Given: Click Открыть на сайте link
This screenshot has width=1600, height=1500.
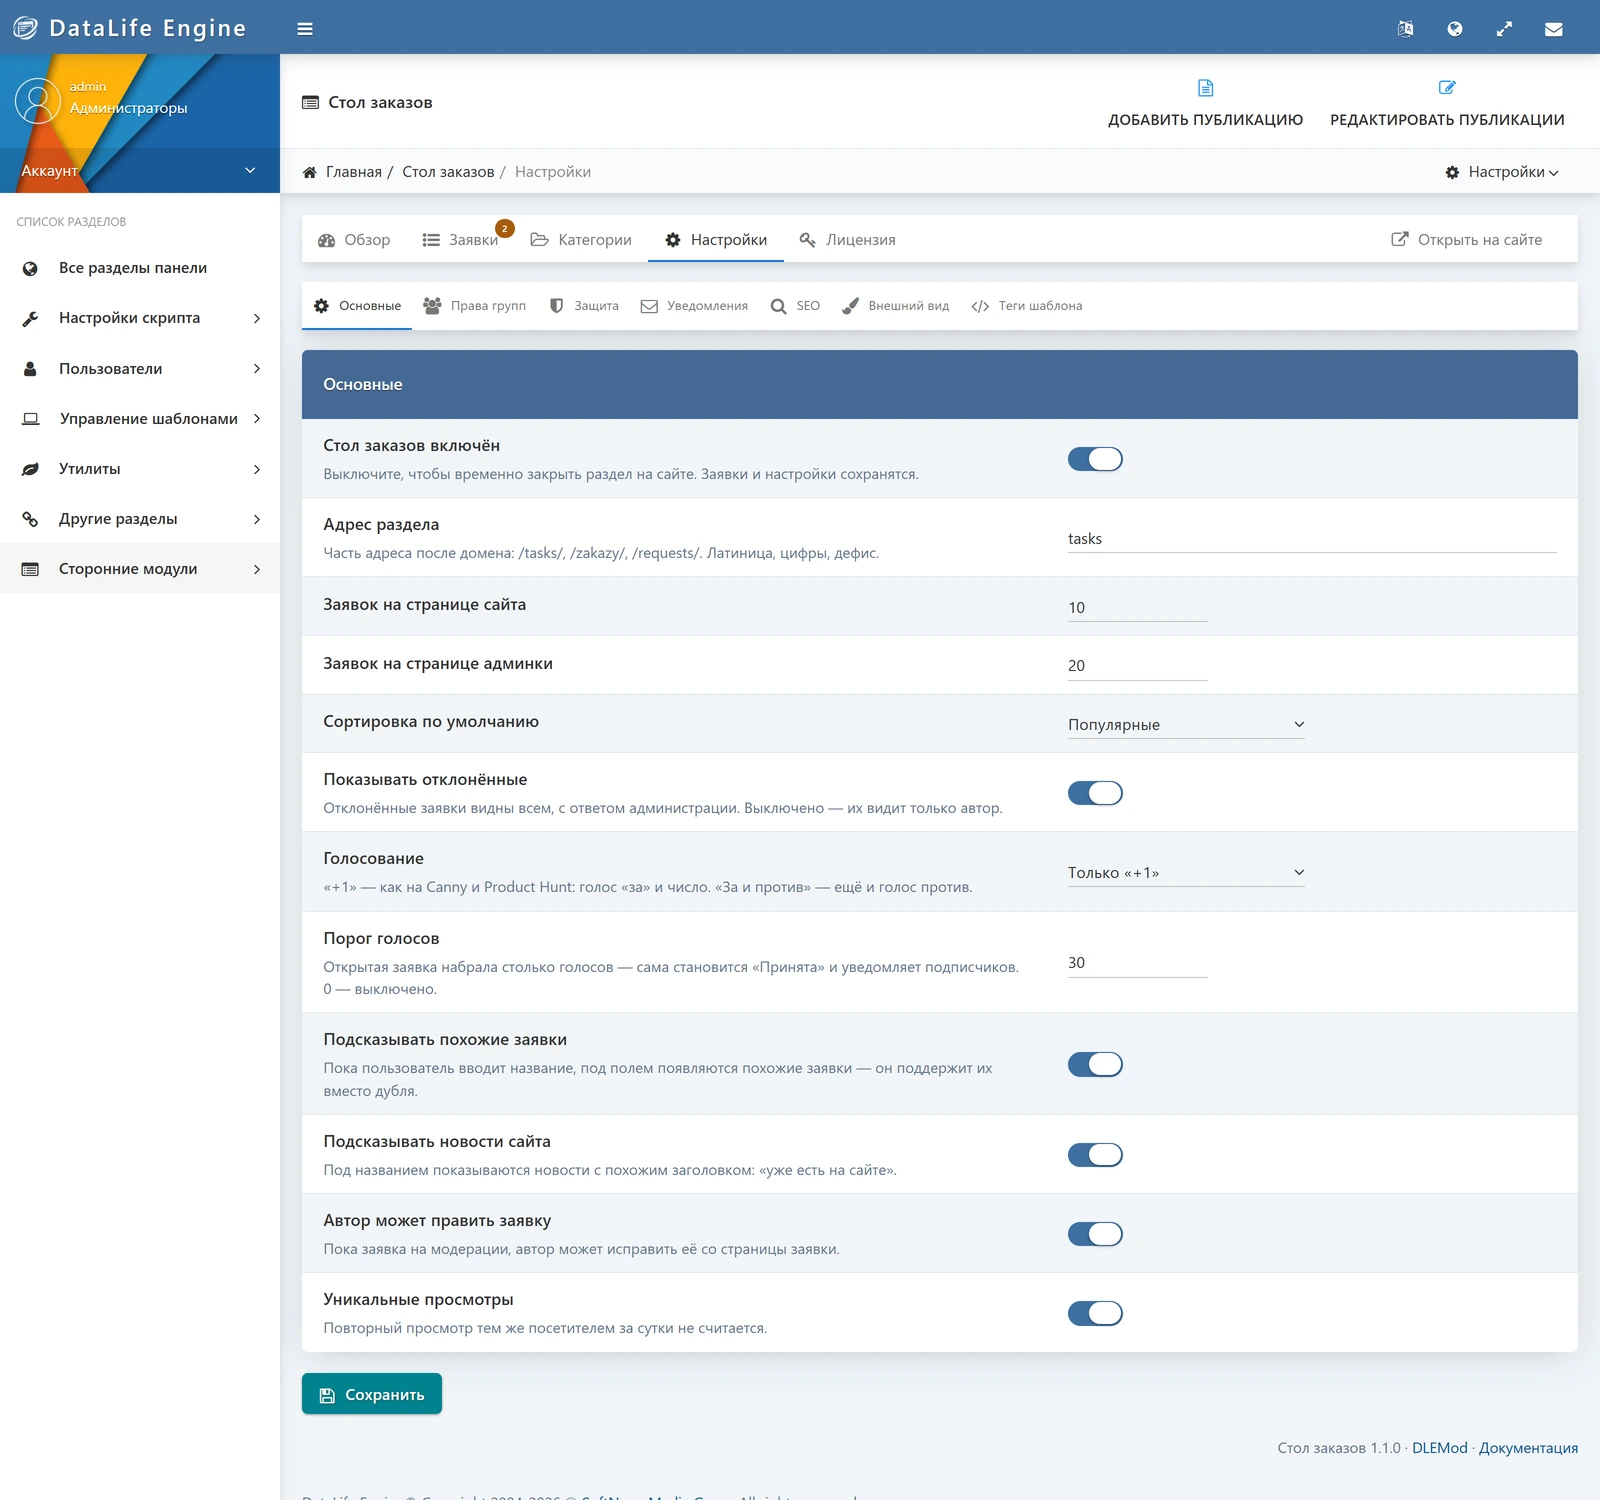Looking at the screenshot, I should click(1467, 240).
